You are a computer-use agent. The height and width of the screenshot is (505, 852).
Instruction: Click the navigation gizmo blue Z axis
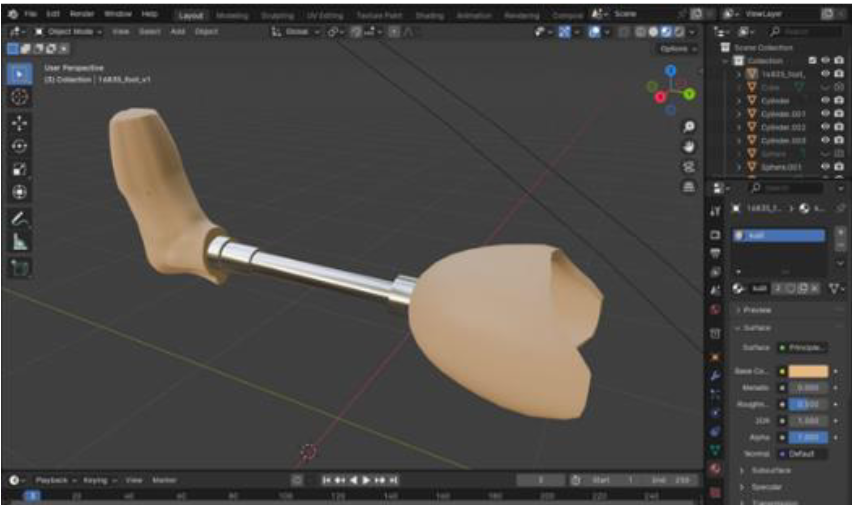pos(671,71)
